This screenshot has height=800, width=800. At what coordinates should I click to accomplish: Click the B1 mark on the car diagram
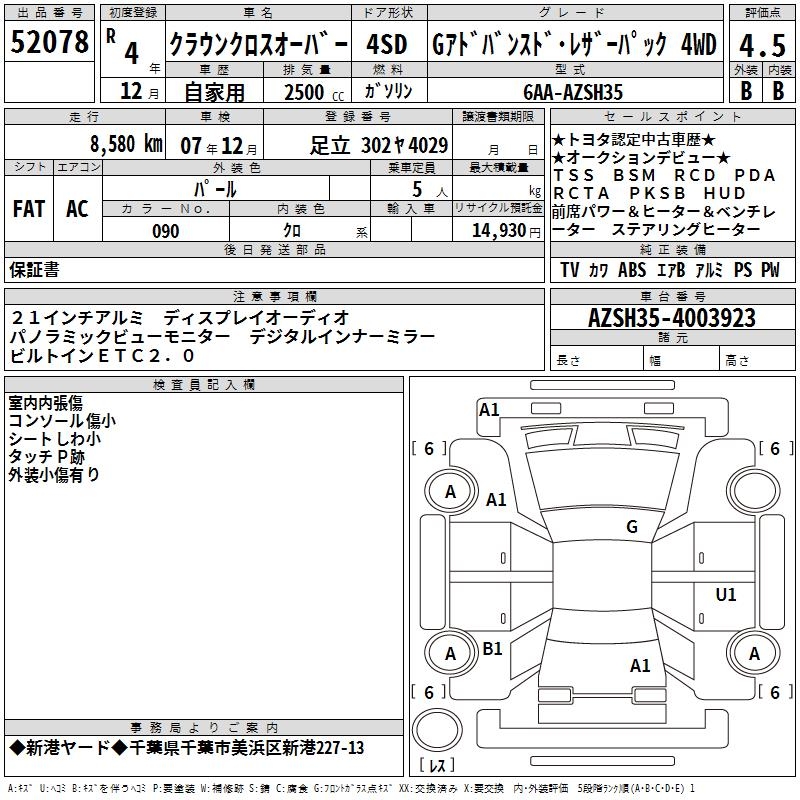(492, 648)
